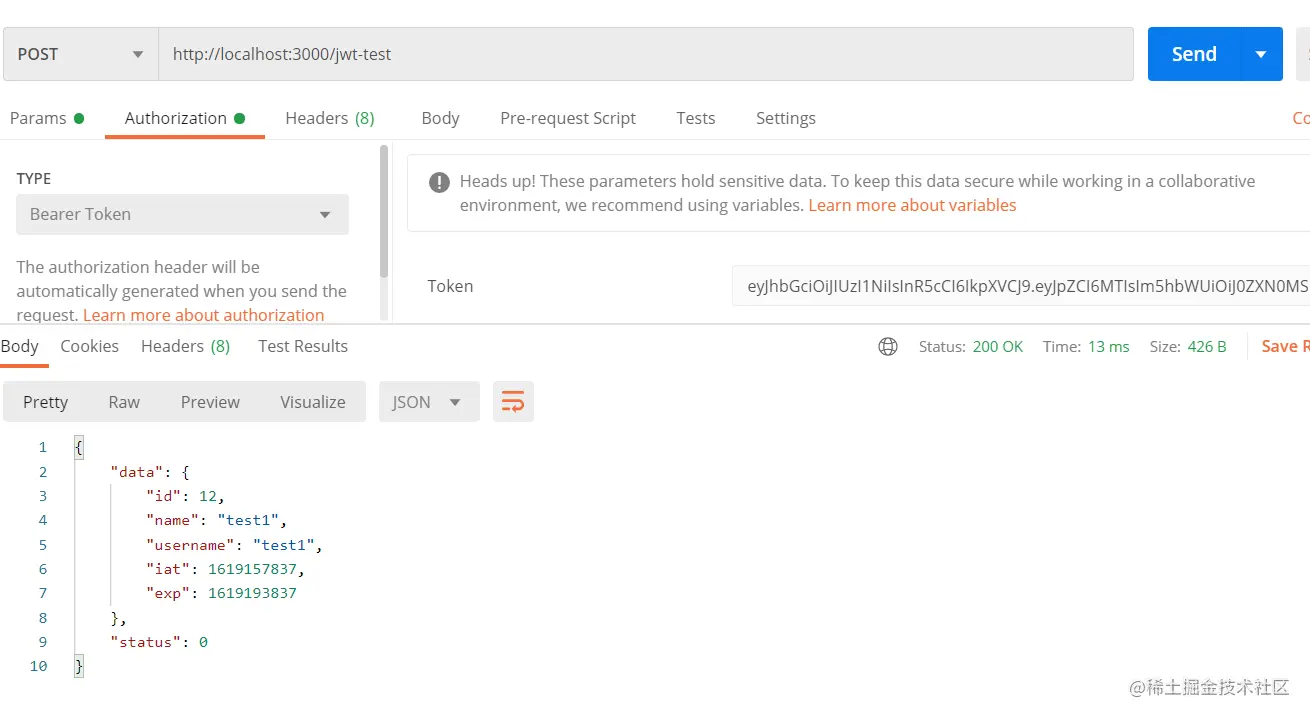Click the Heads up warning info icon

pos(439,182)
